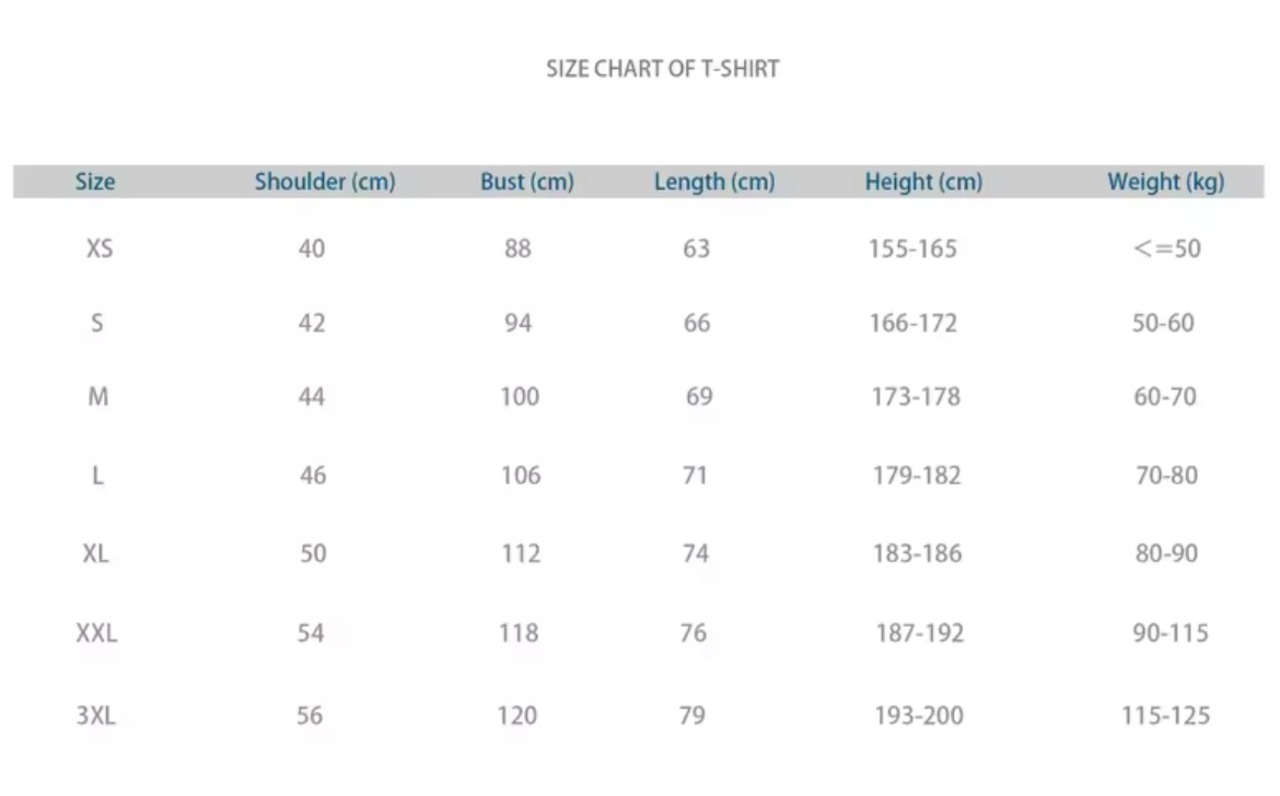Select the weight cell showing <=50
This screenshot has width=1280, height=796.
pos(1167,248)
